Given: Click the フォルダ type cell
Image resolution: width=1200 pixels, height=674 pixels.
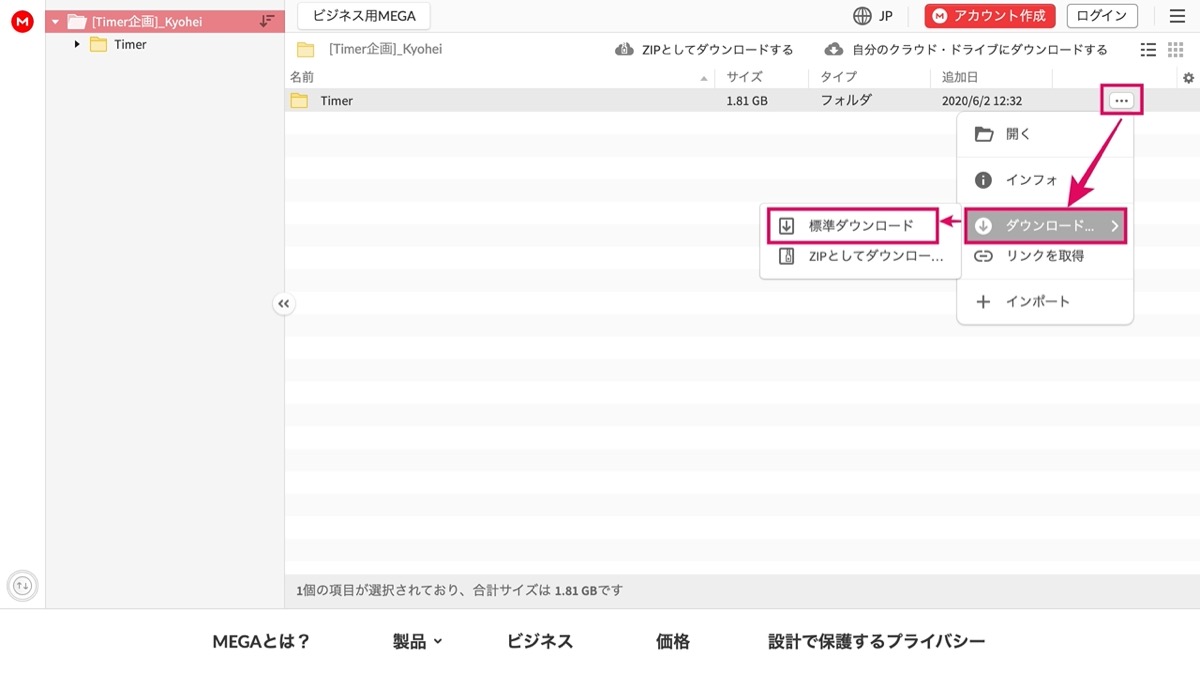Looking at the screenshot, I should coord(846,100).
